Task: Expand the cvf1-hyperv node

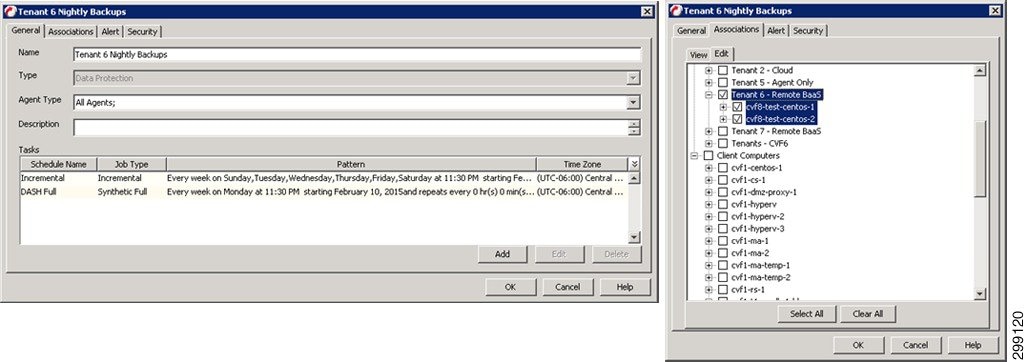Action: click(709, 204)
